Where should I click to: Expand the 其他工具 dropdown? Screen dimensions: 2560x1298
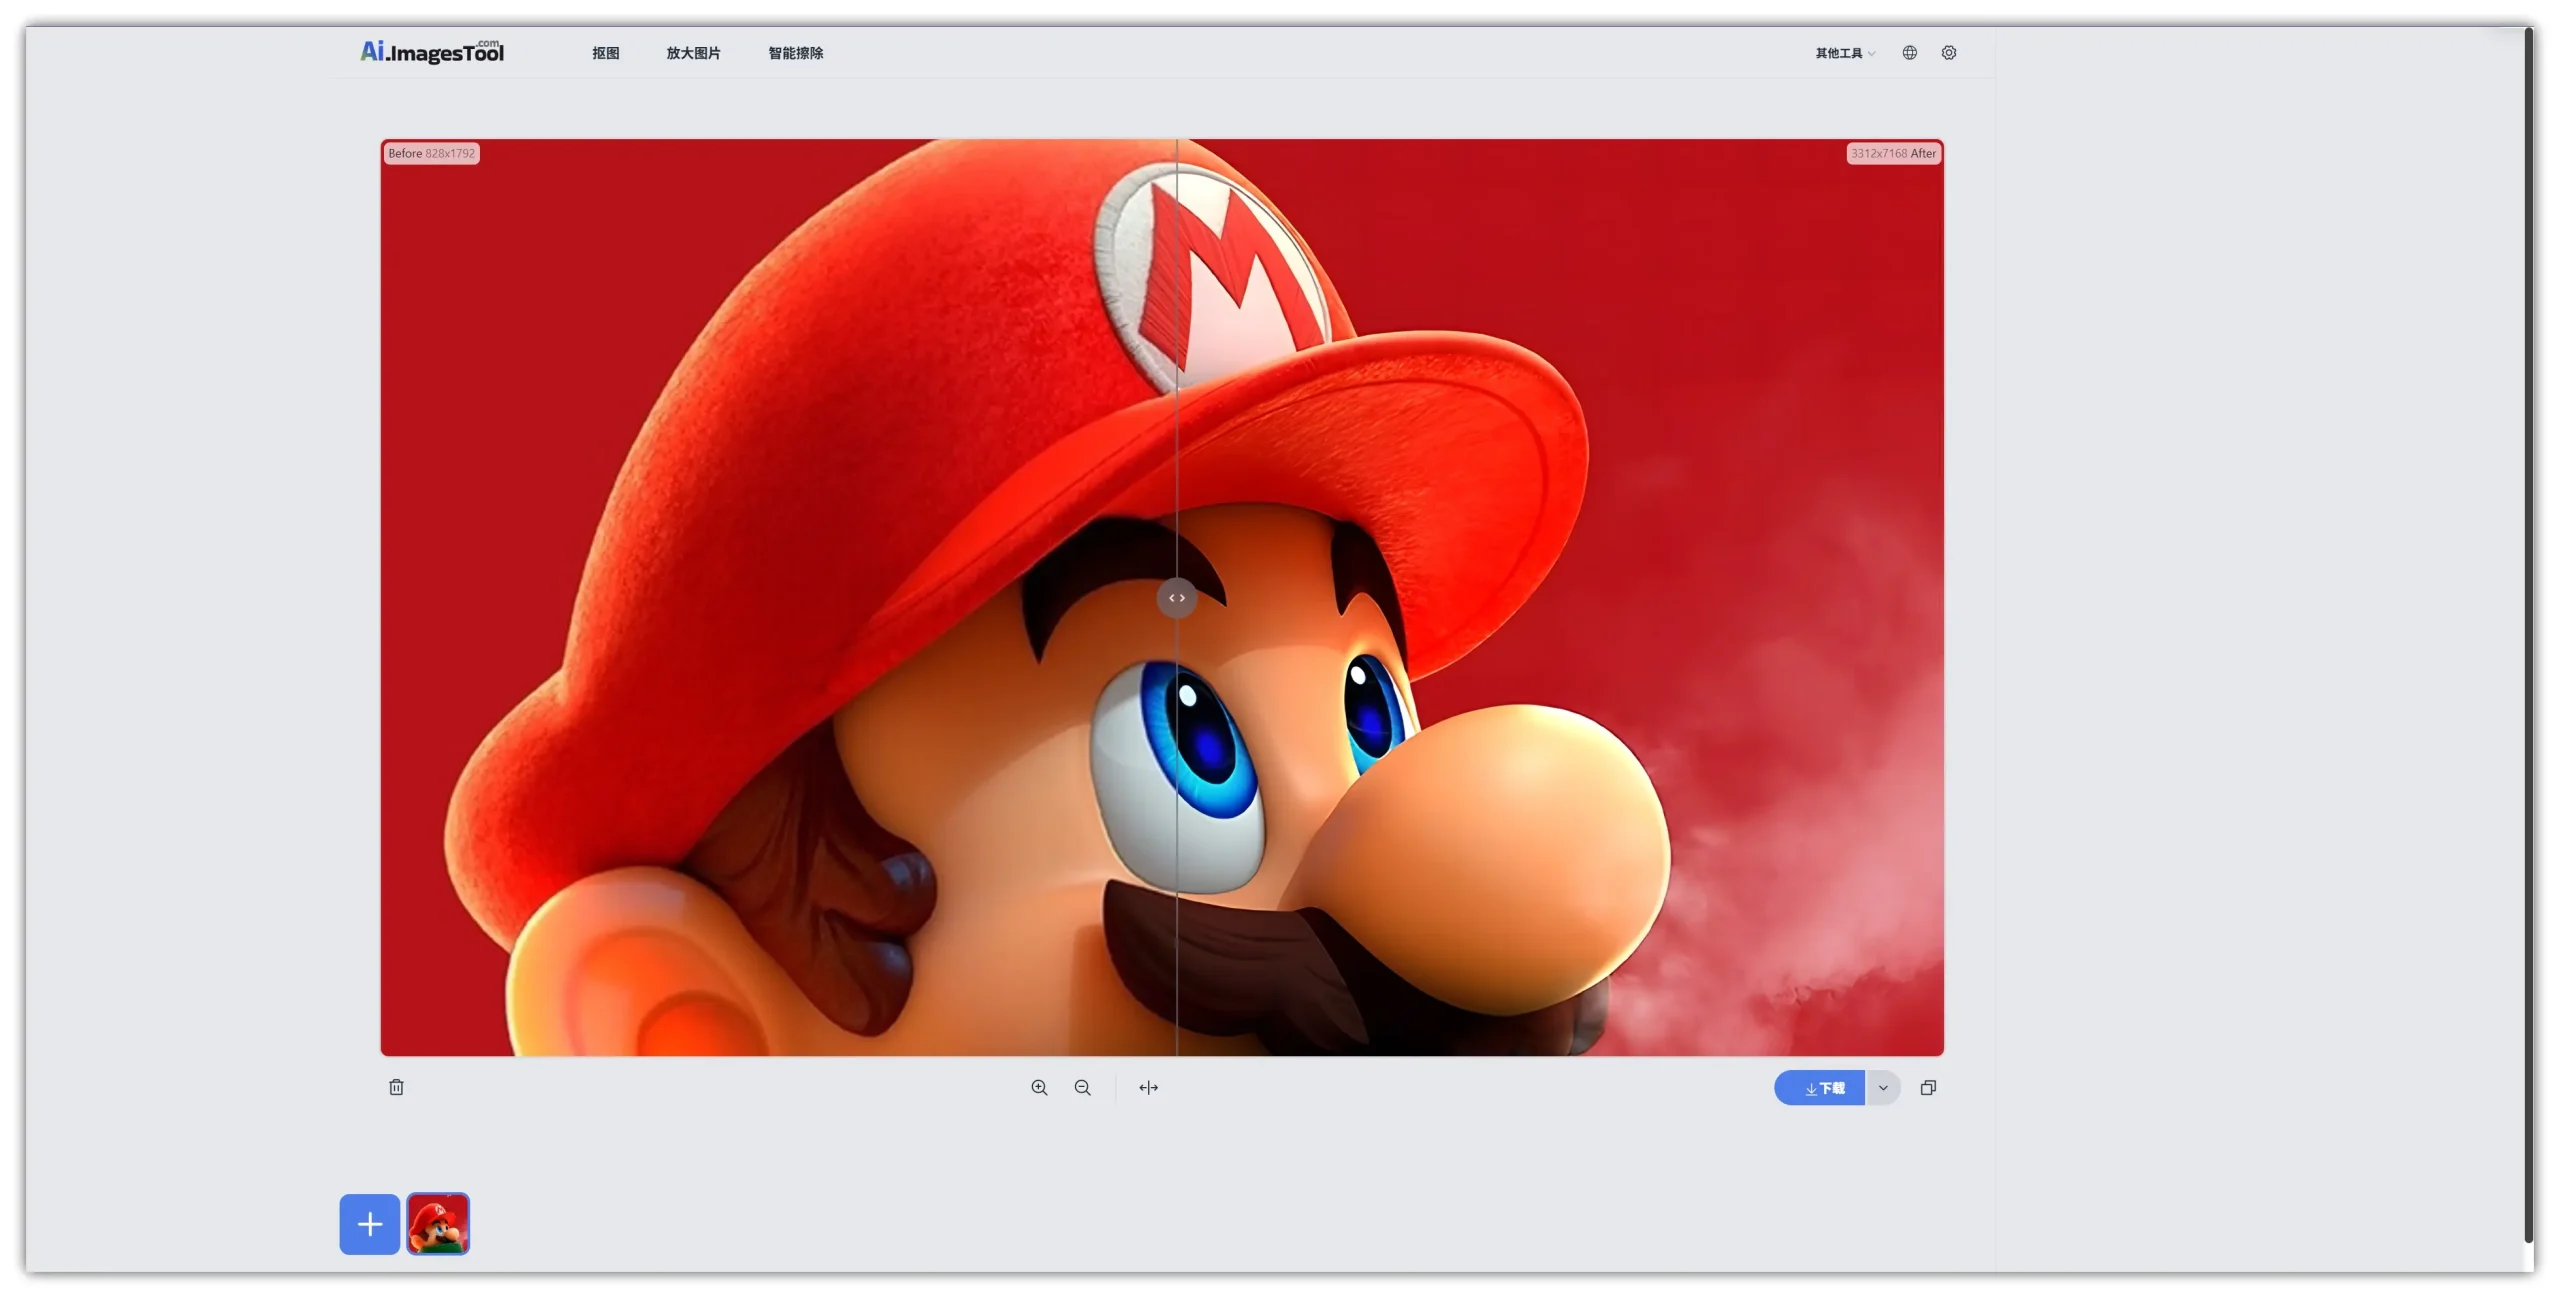click(1845, 53)
